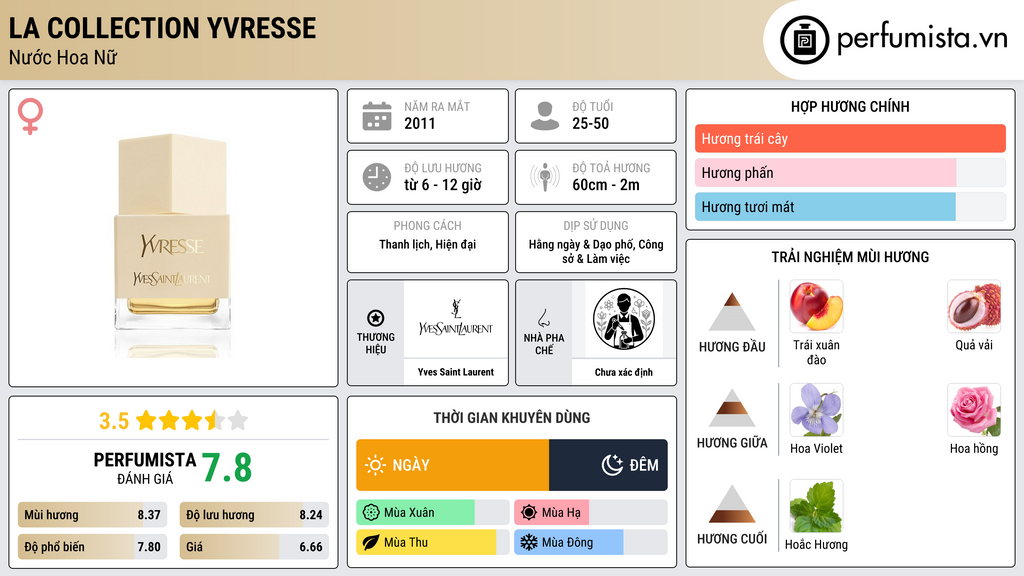The image size is (1024, 576).
Task: Click the nose icon above Nhà pha chế
Action: pyautogui.click(x=543, y=318)
